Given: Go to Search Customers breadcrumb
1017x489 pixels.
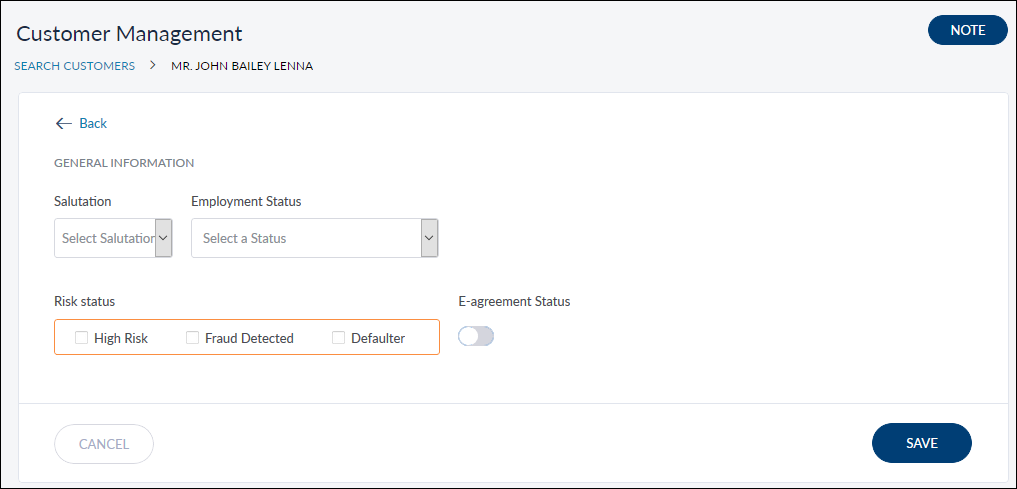Looking at the screenshot, I should (x=75, y=66).
